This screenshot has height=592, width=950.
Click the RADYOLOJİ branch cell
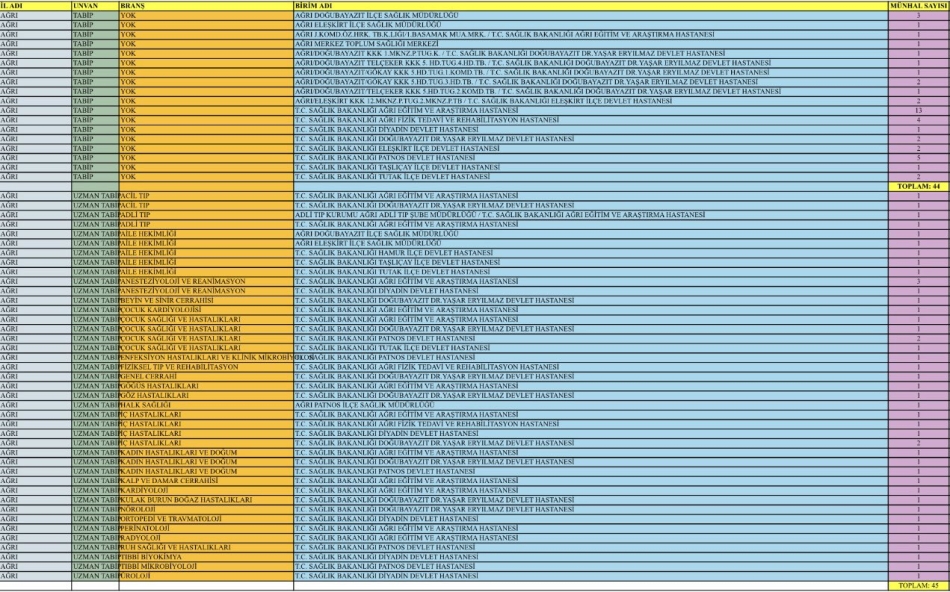(206, 537)
